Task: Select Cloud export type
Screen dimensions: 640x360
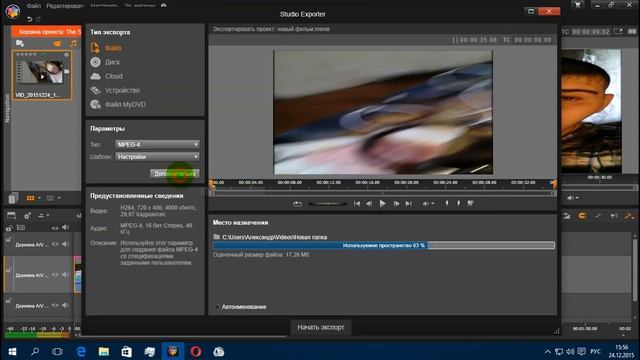Action: [x=107, y=76]
